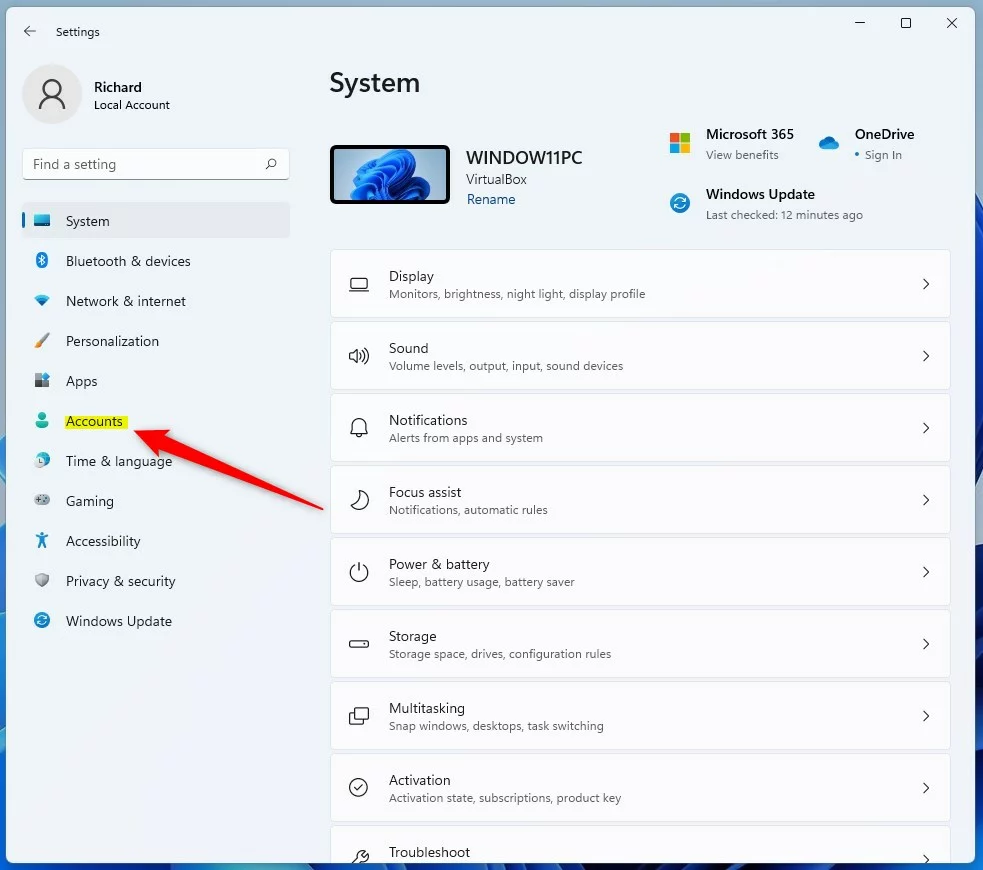983x870 pixels.
Task: Click the Find a setting search box
Action: pyautogui.click(x=145, y=164)
